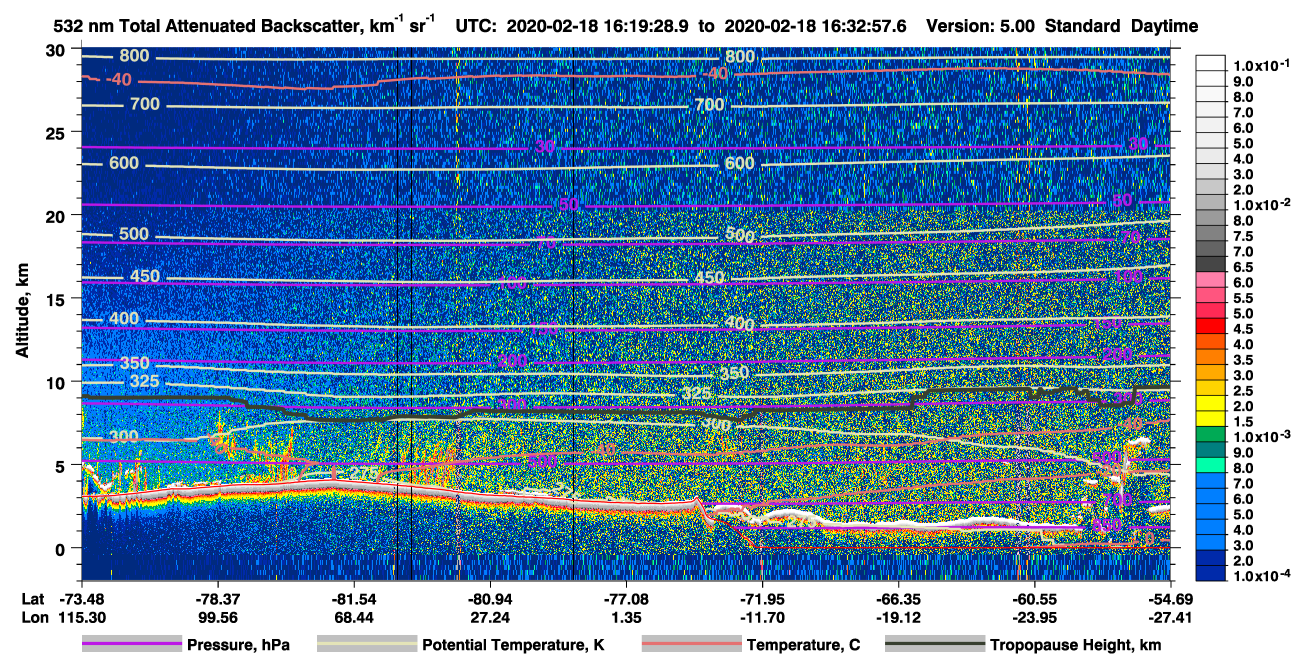Click the 'Standard' word in header
This screenshot has height=667, width=1300.
pos(1083,27)
